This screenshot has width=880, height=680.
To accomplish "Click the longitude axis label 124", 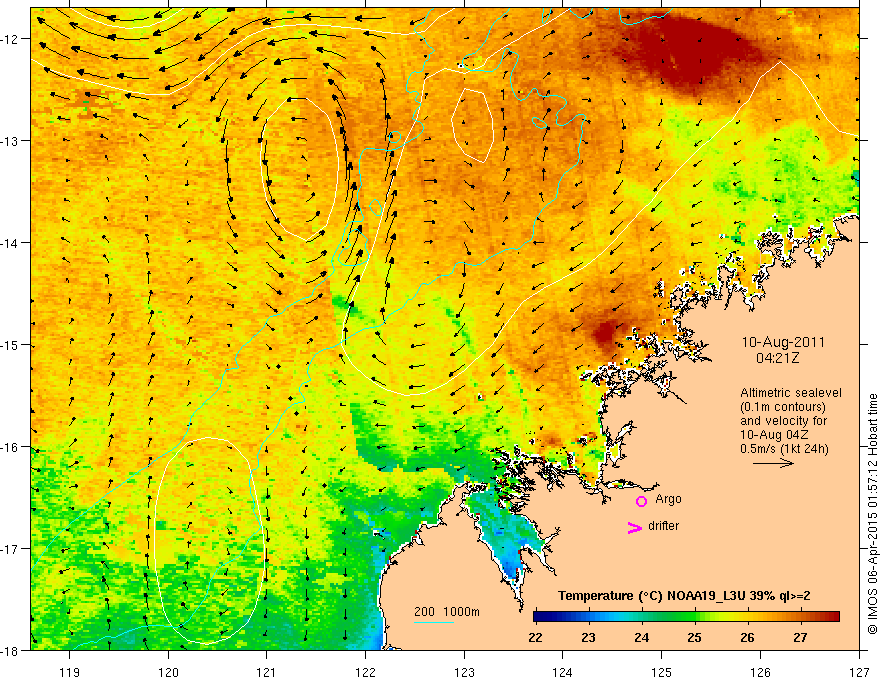I will [563, 672].
